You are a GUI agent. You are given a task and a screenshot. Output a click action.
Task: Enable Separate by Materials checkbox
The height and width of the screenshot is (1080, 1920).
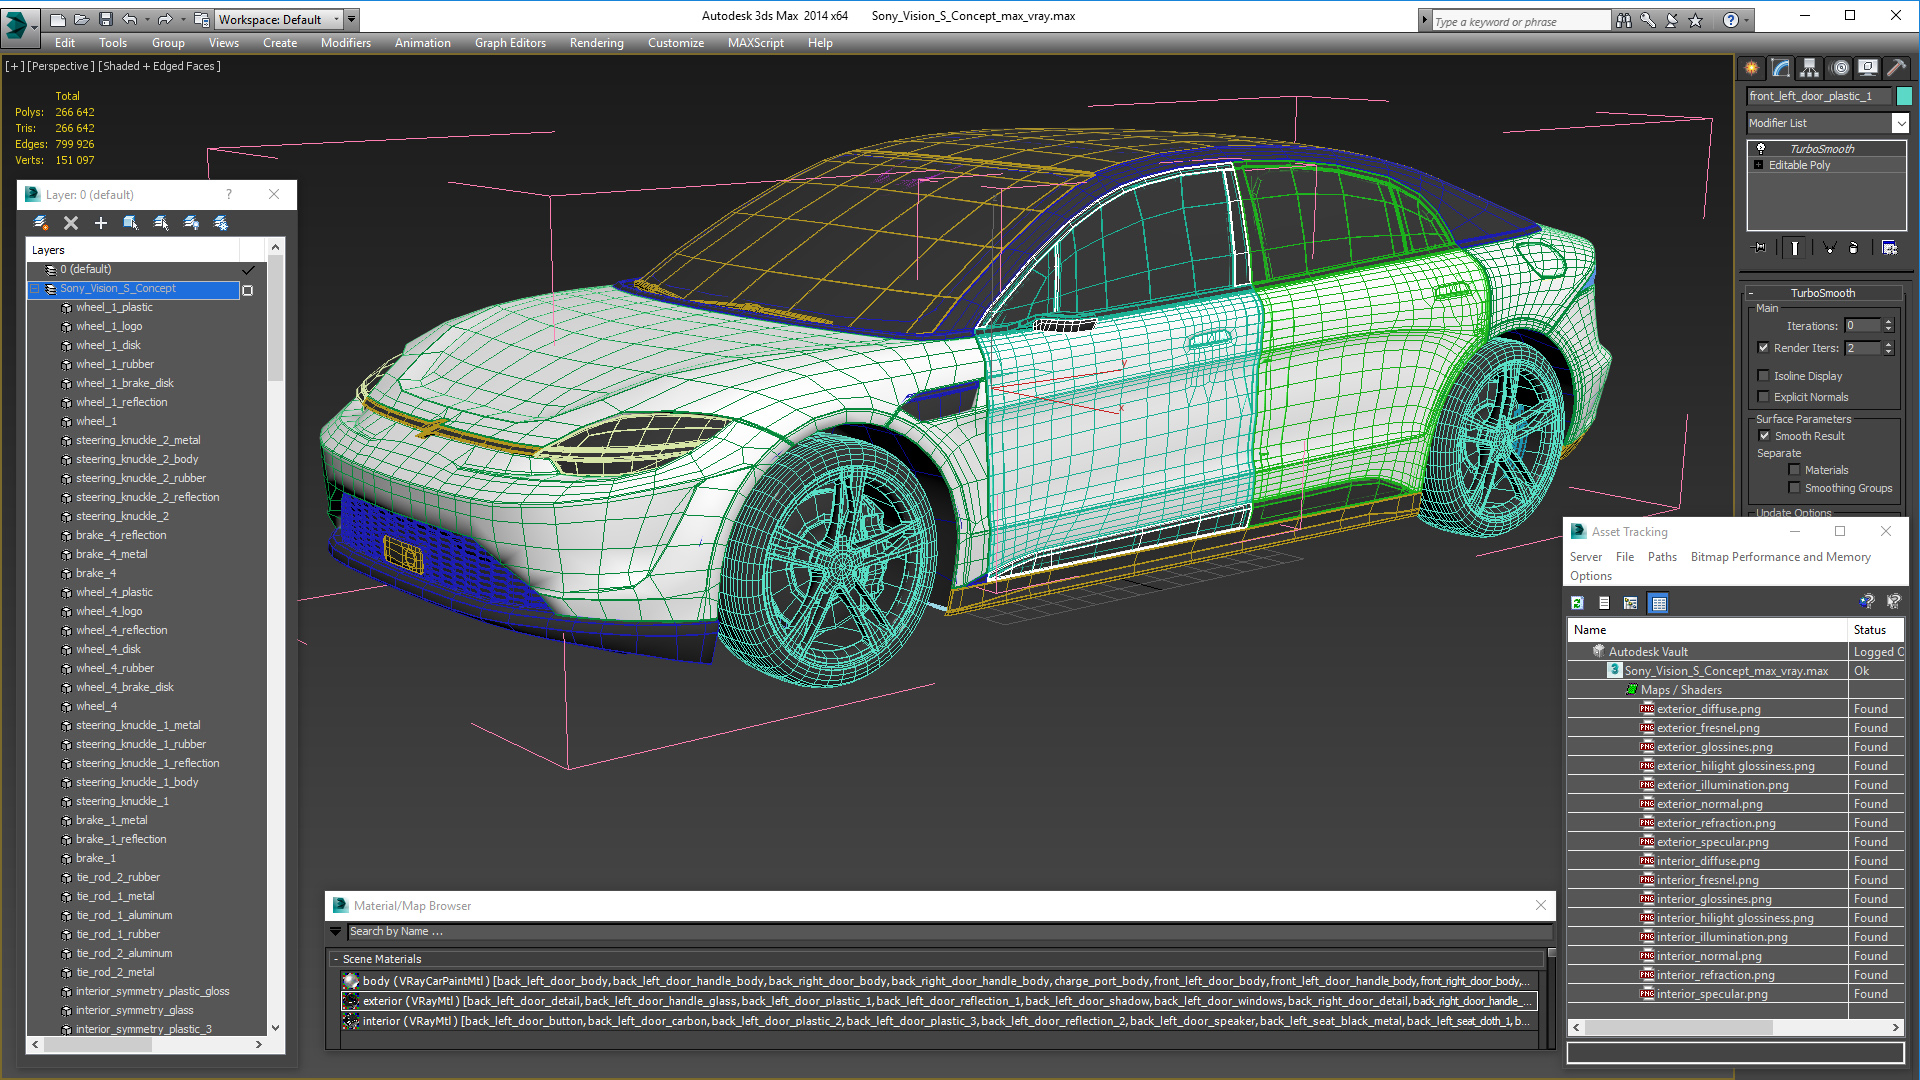tap(1795, 470)
